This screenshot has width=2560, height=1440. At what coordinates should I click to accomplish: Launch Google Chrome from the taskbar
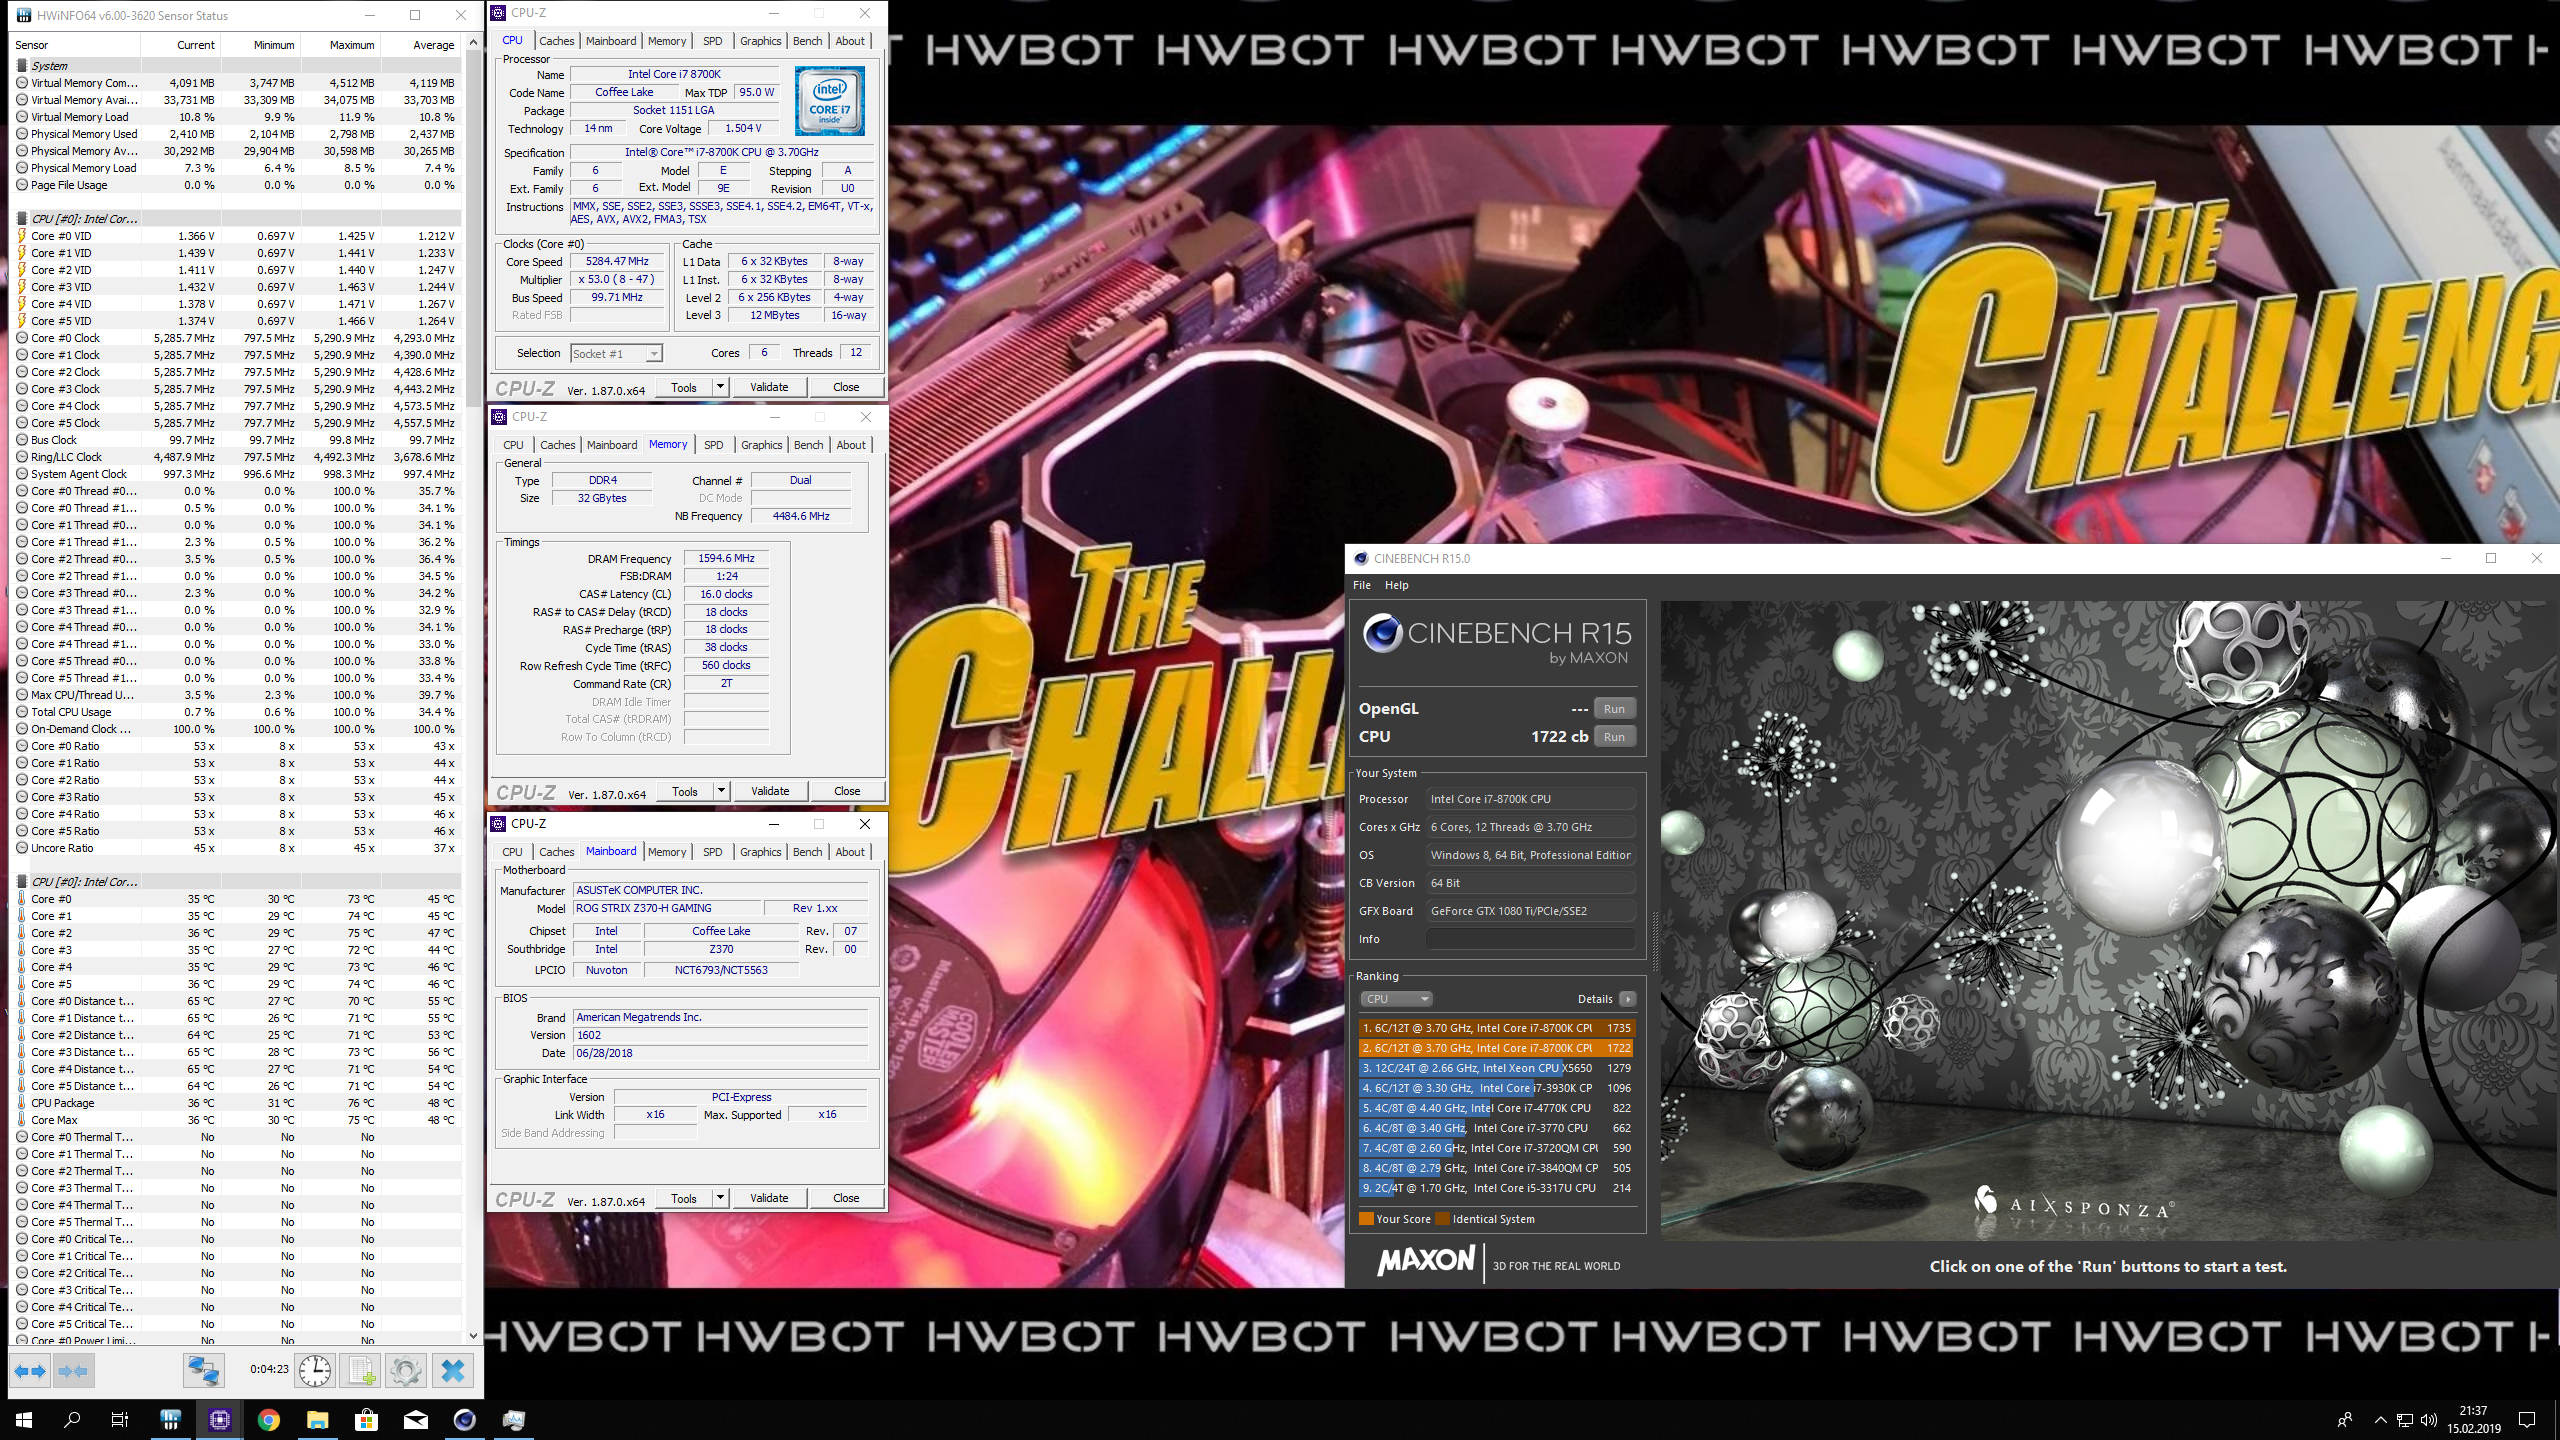(268, 1419)
